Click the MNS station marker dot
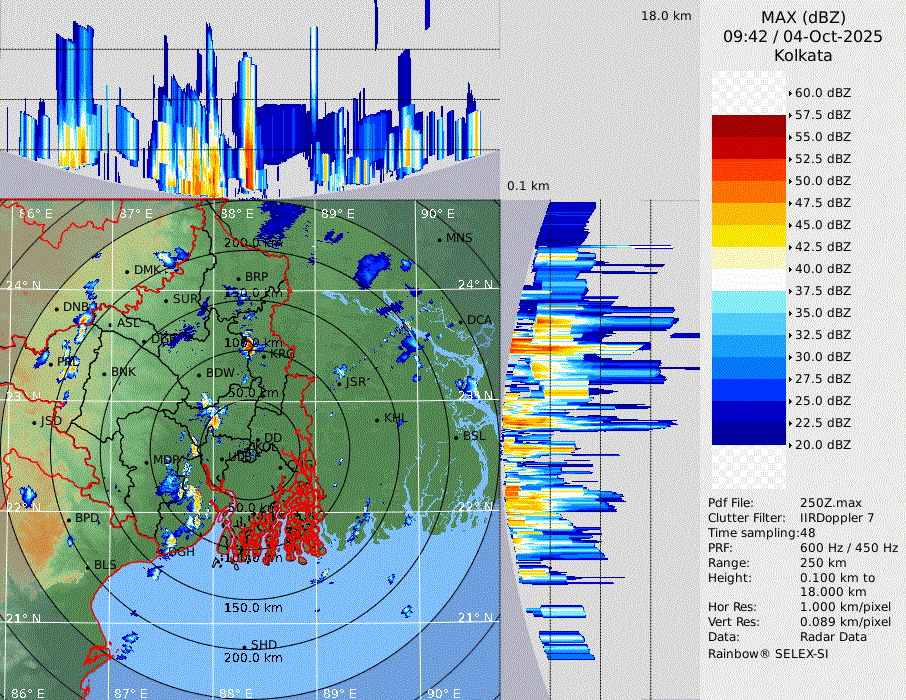This screenshot has height=700, width=906. 439,238
